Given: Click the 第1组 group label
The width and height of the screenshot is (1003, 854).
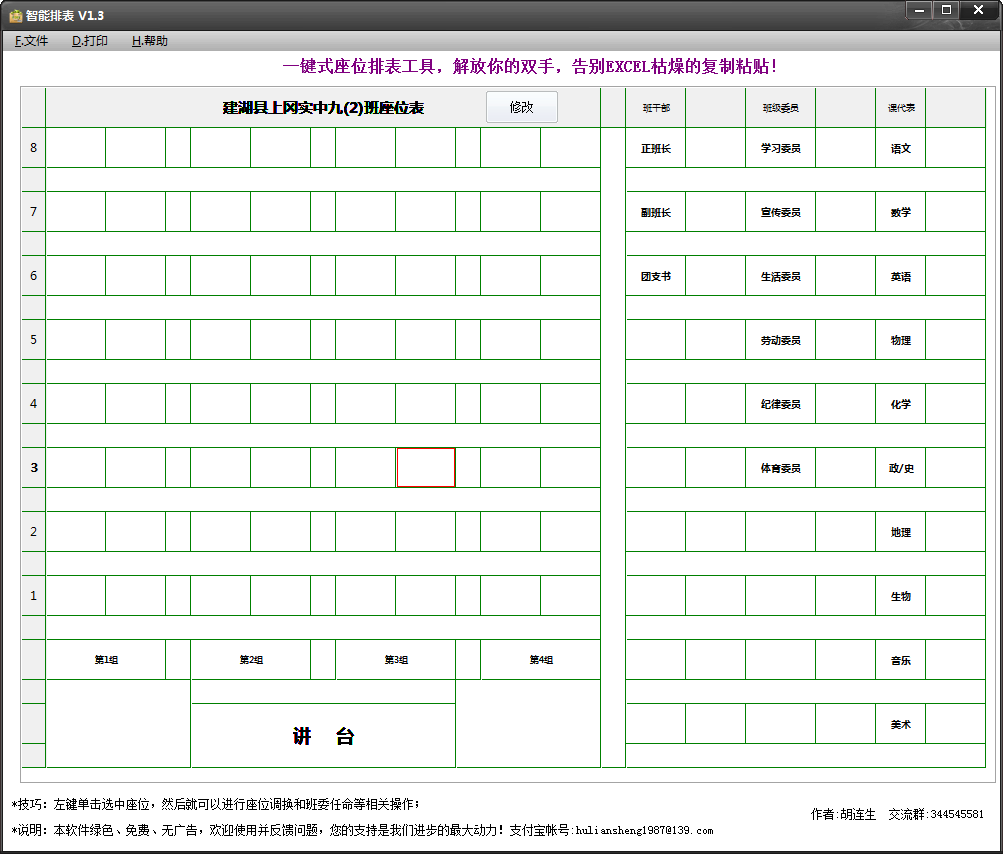Looking at the screenshot, I should (106, 659).
